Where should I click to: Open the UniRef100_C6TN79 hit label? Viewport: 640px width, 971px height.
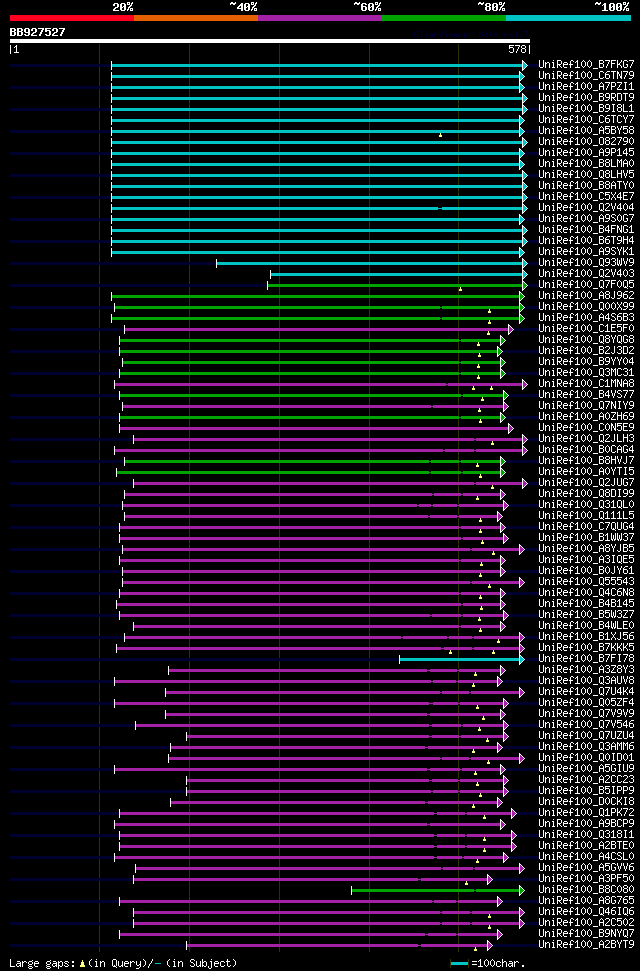point(586,76)
